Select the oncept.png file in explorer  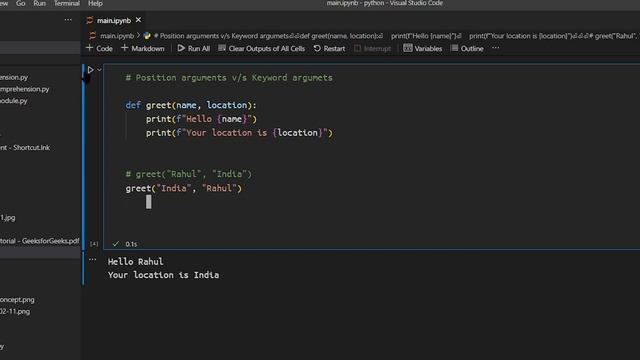pyautogui.click(x=17, y=300)
